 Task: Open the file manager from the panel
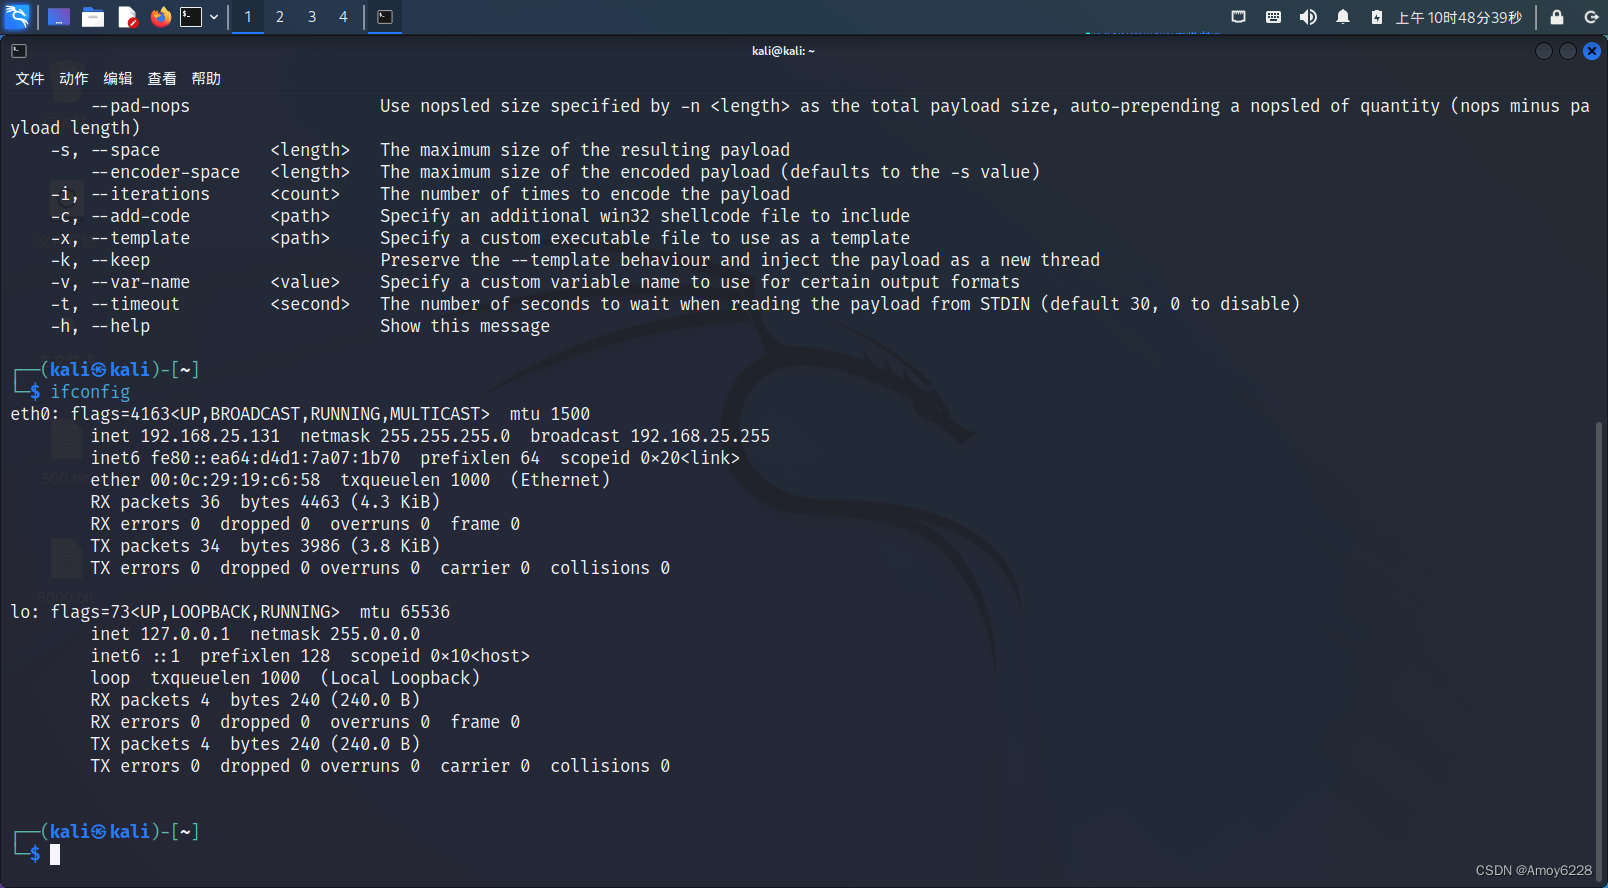coord(93,17)
